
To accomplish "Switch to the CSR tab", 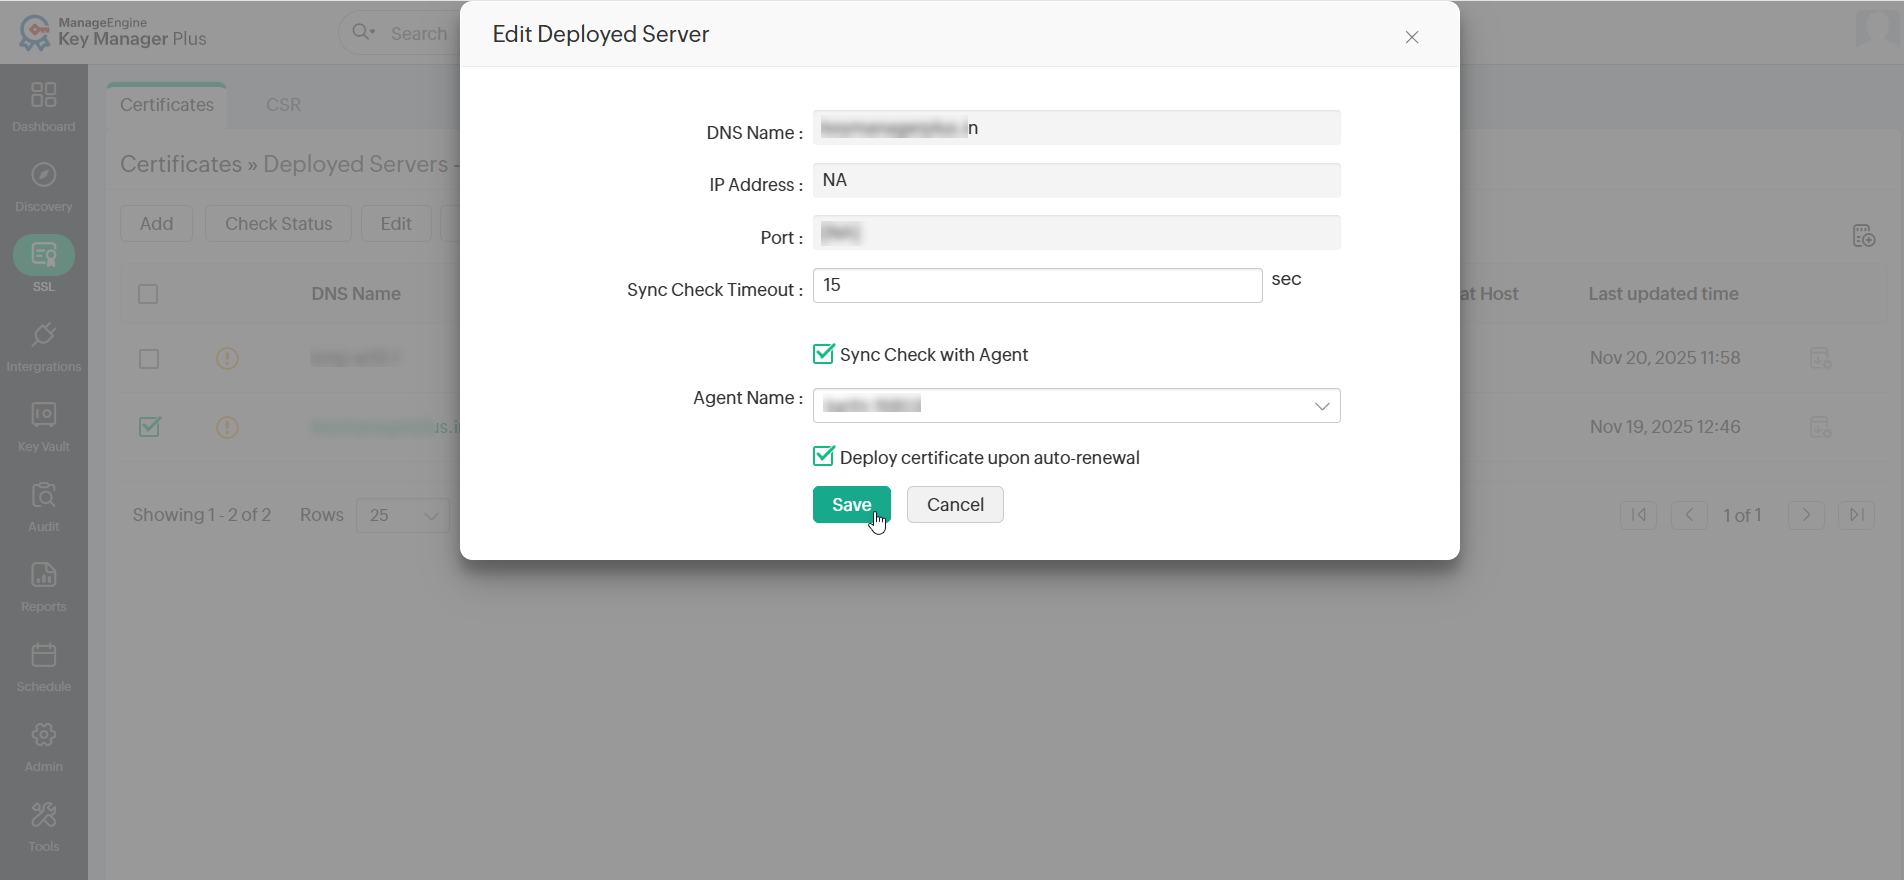I will (x=283, y=105).
